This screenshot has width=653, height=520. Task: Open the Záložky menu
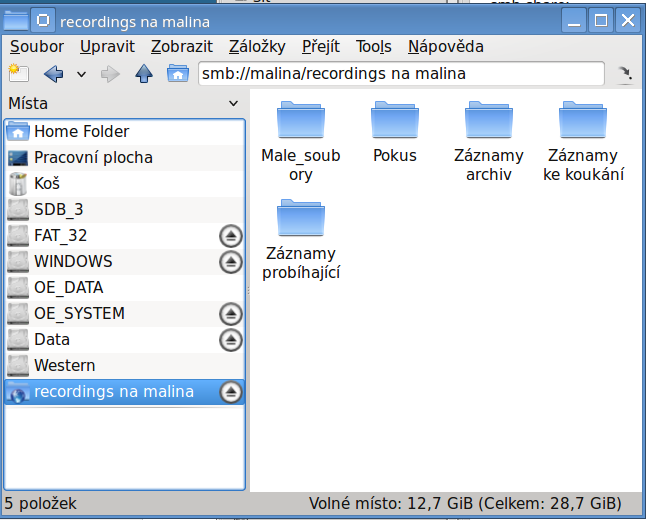(257, 46)
